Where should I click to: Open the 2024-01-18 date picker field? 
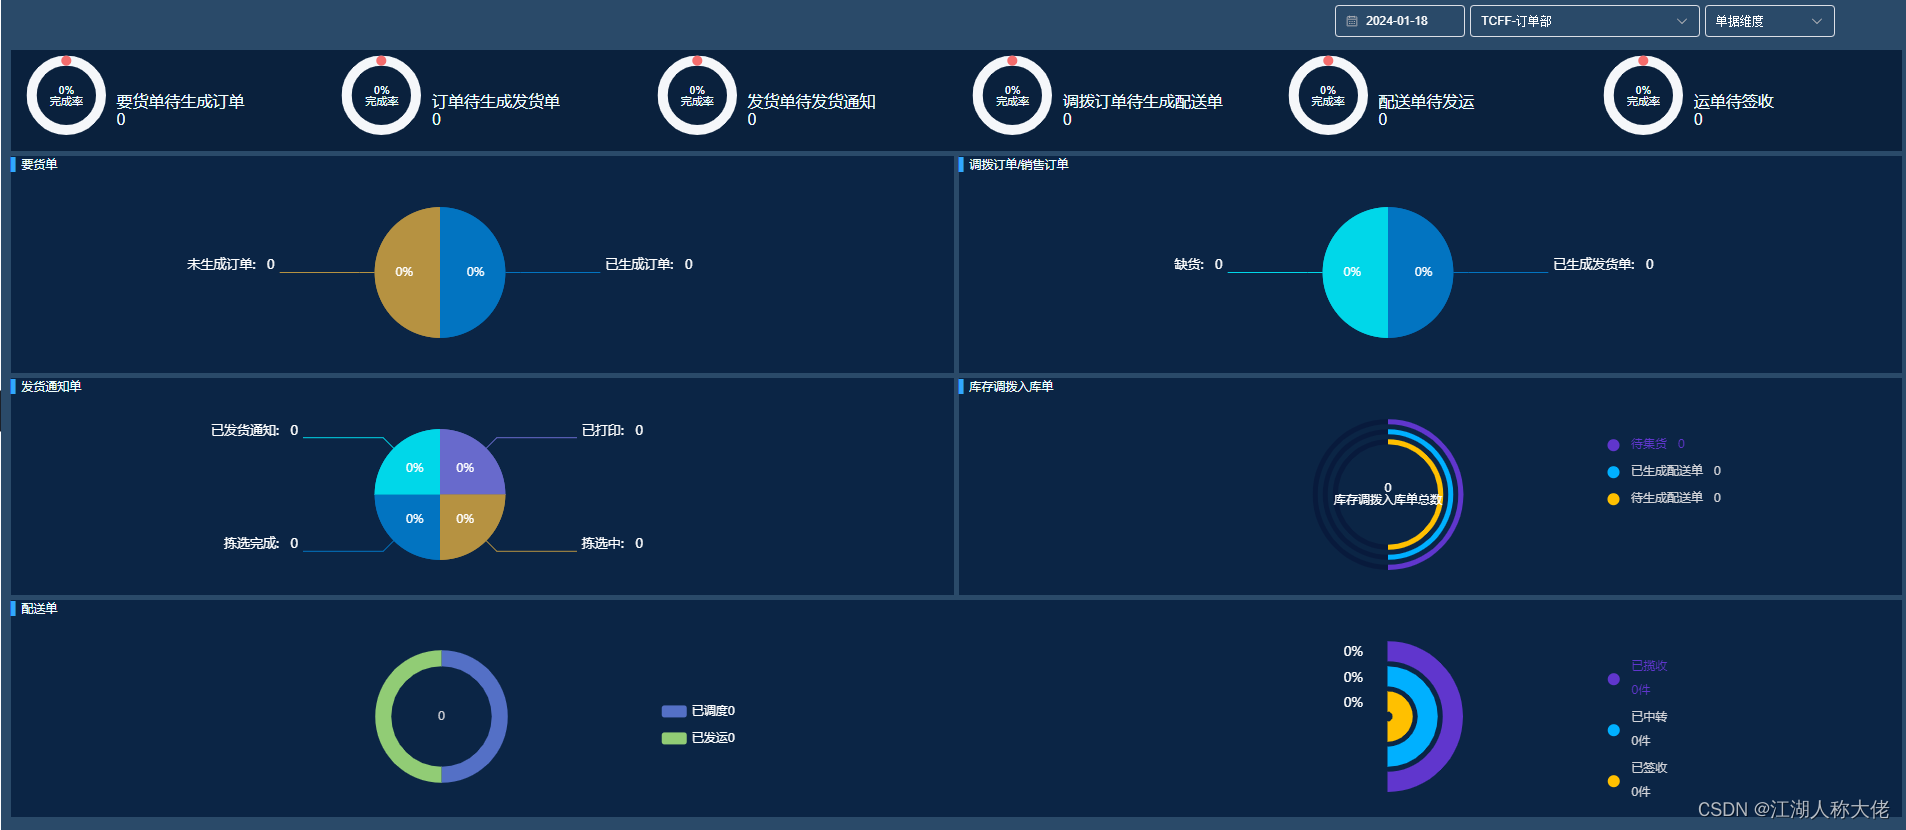[x=1399, y=21]
